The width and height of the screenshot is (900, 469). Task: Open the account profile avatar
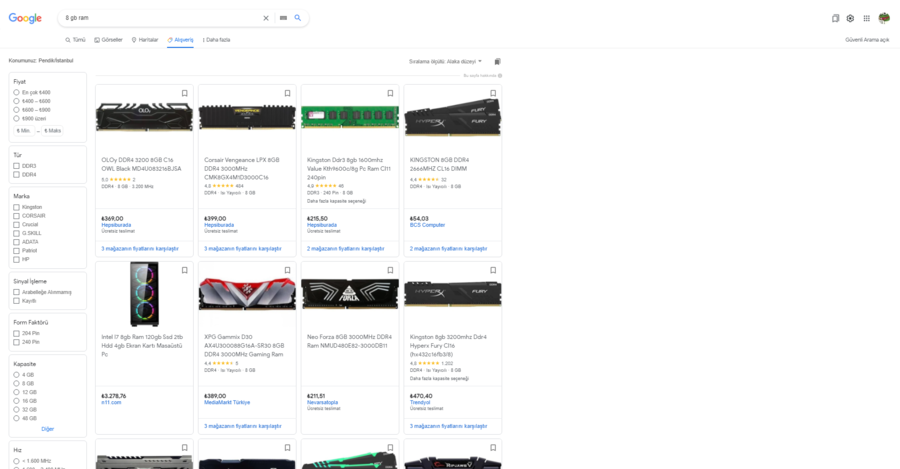coord(884,18)
